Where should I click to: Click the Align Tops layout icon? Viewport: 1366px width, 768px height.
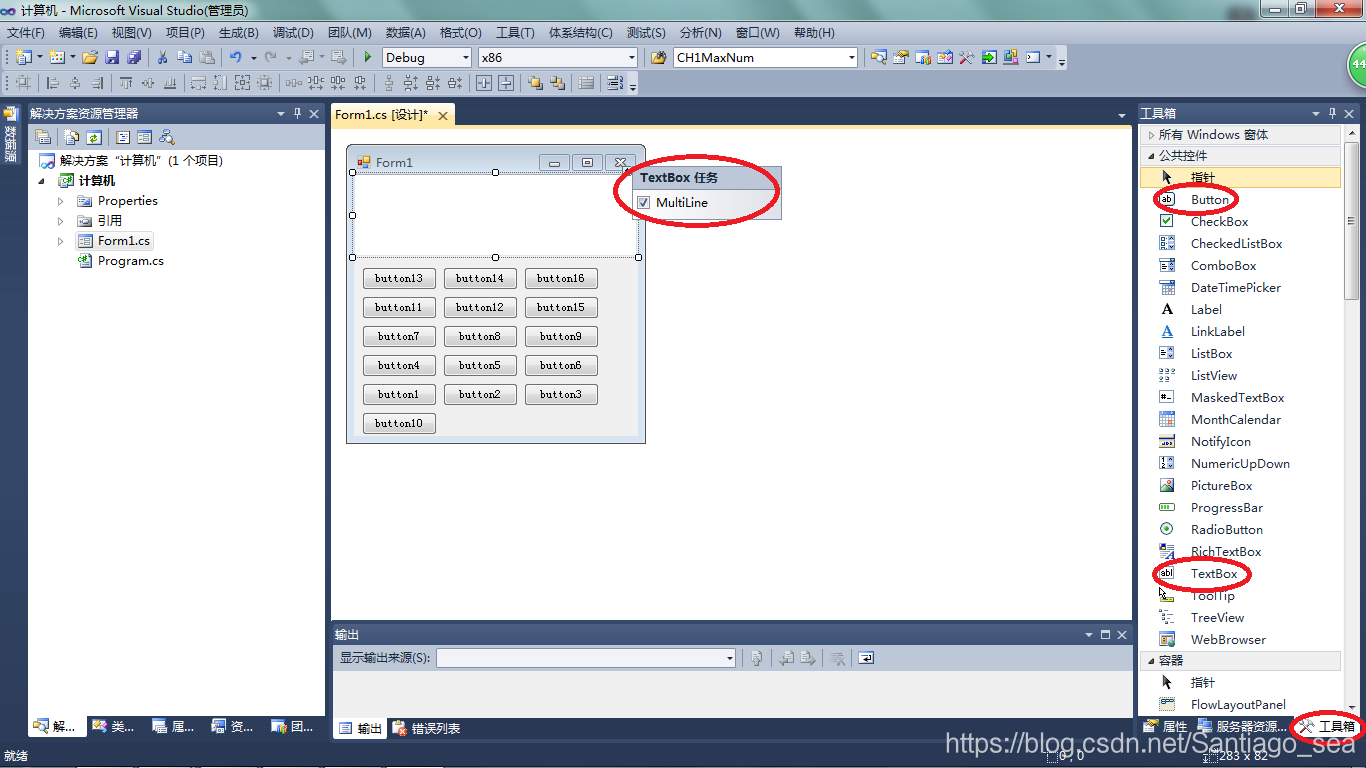125,83
